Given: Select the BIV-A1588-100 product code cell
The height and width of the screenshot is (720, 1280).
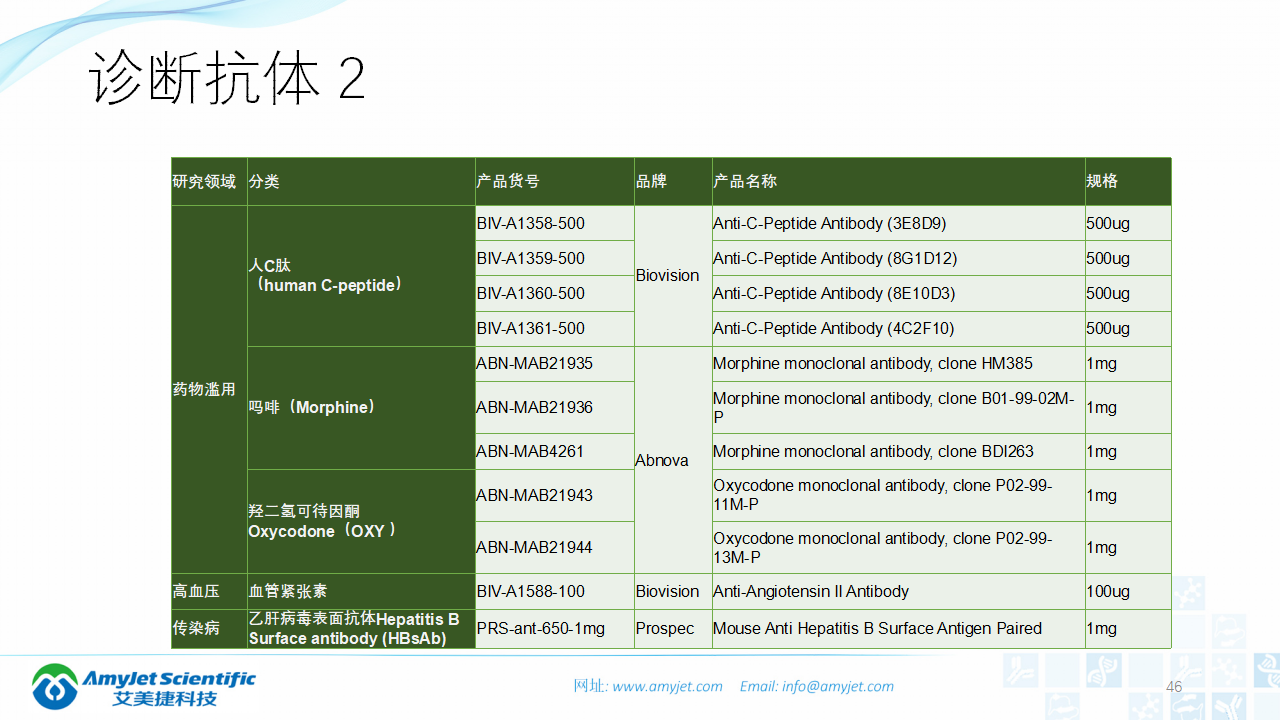Looking at the screenshot, I should [533, 591].
